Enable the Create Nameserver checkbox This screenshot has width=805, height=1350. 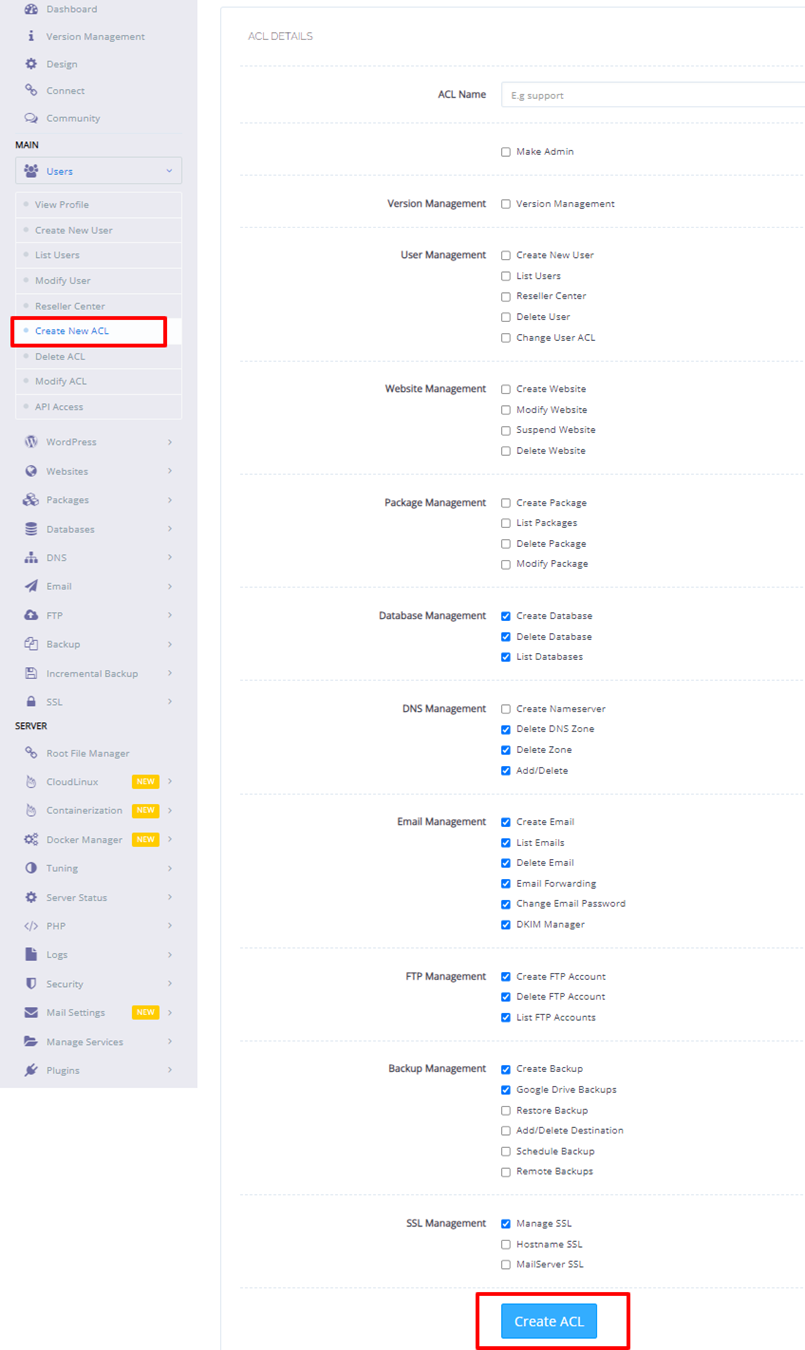[x=506, y=709]
